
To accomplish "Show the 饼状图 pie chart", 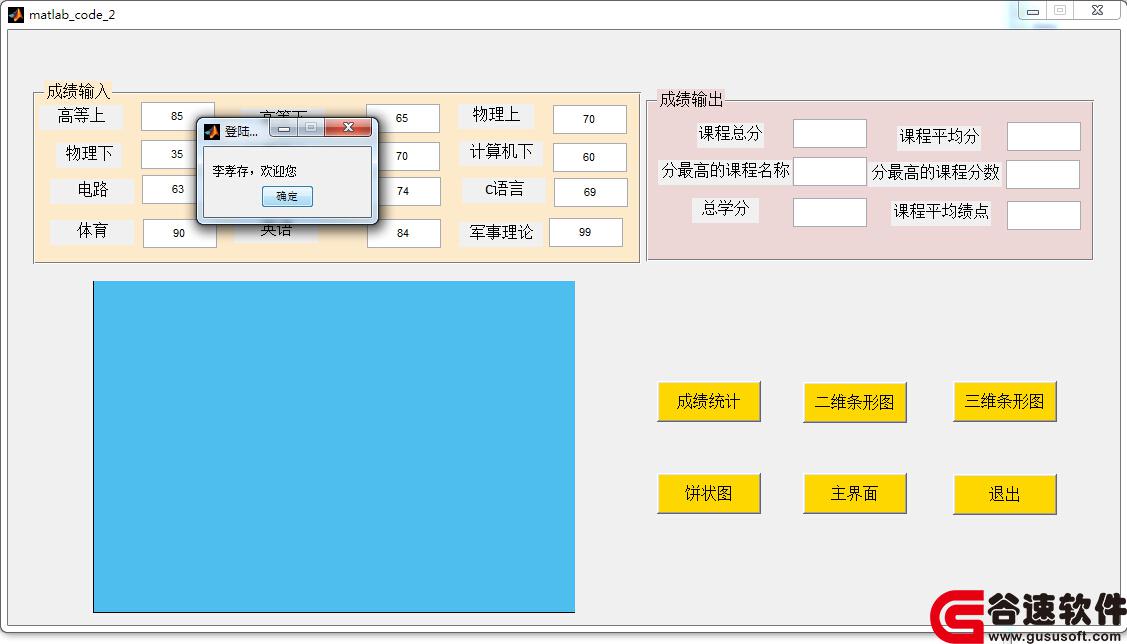I will 709,494.
